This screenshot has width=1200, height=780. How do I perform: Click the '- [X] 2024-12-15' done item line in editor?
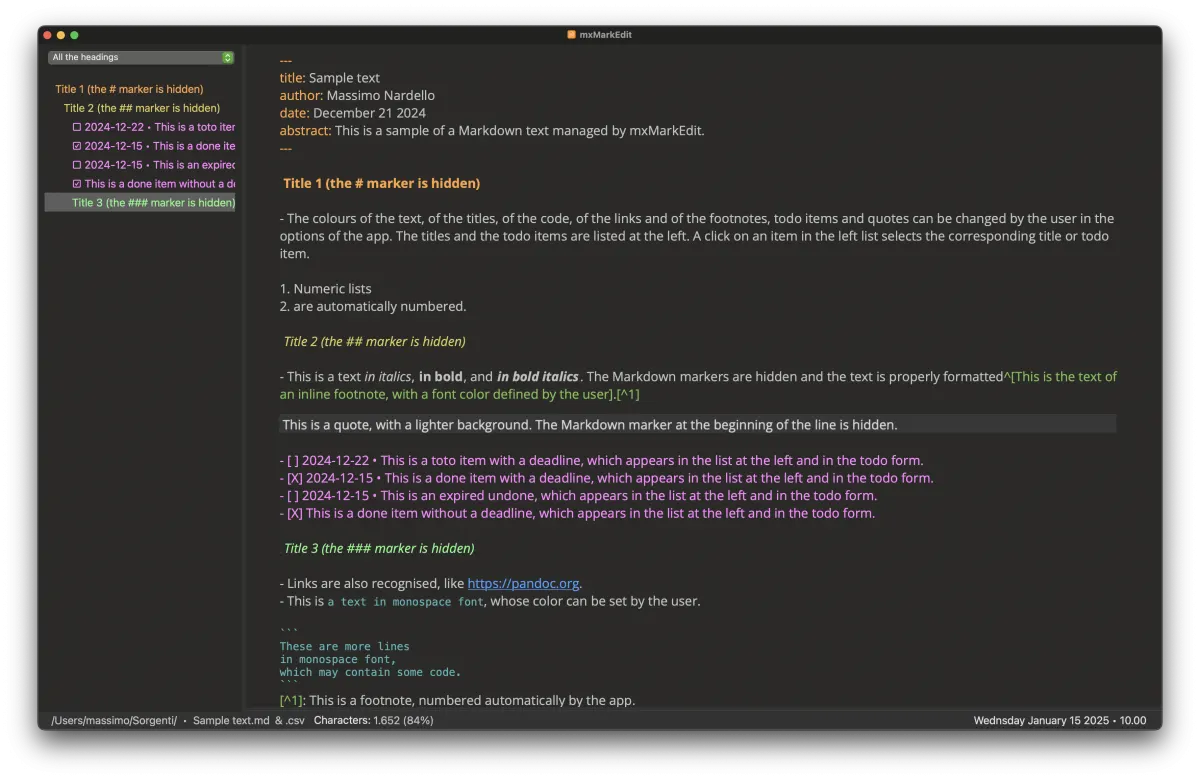point(606,478)
